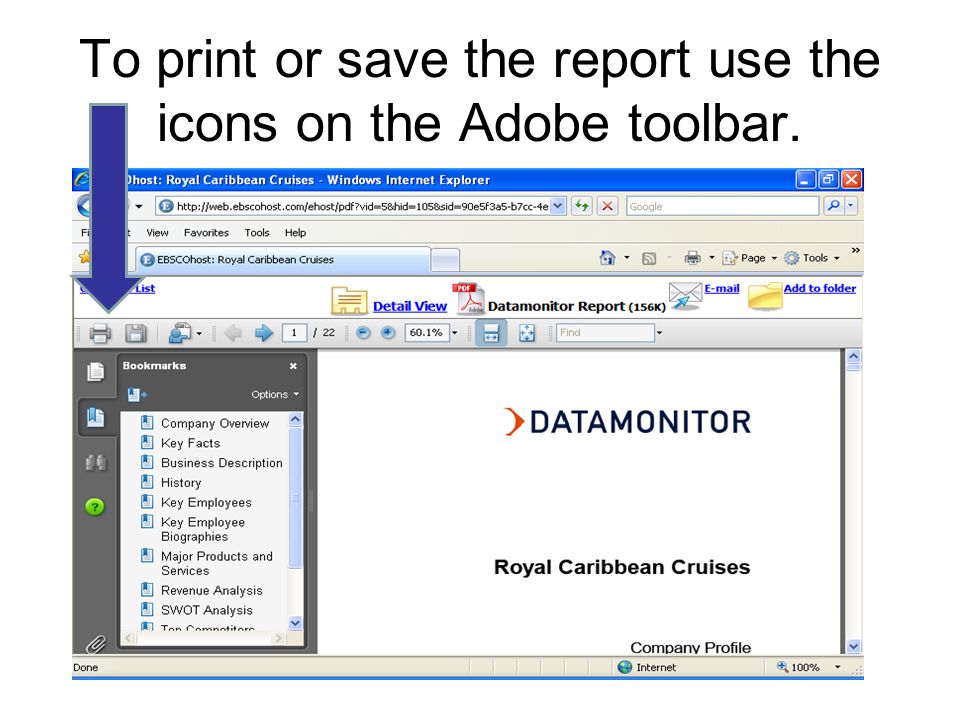Click the new bookmark icon in Bookmarks panel

[x=137, y=394]
